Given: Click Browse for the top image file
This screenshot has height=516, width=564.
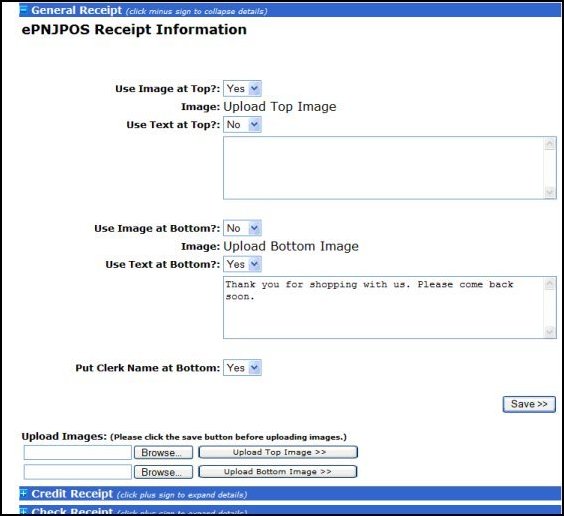Looking at the screenshot, I should (x=163, y=452).
